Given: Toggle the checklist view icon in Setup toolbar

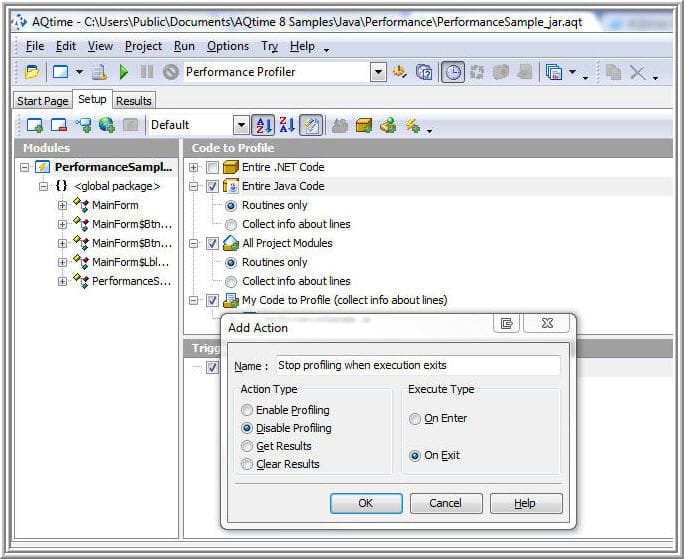Looking at the screenshot, I should (x=311, y=125).
